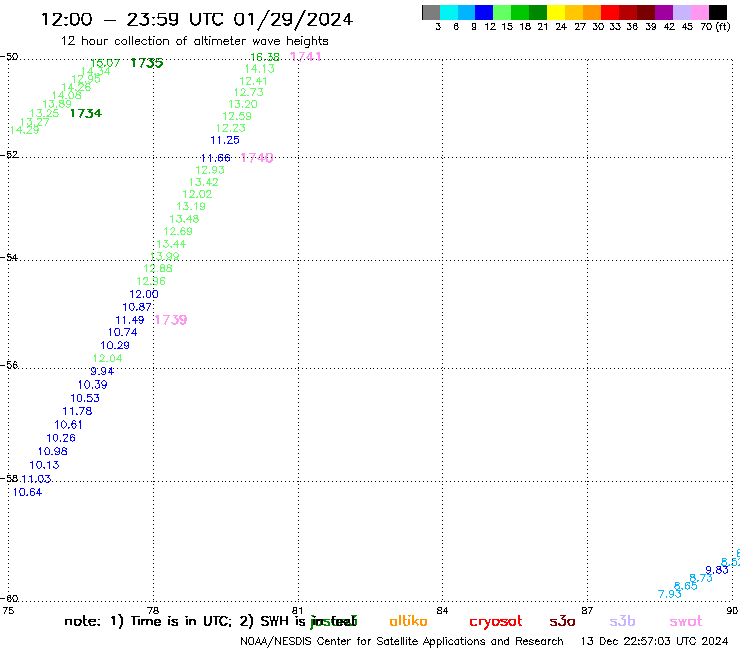The width and height of the screenshot is (740, 650).
Task: Click the 'swot' satellite label
Action: tap(686, 621)
